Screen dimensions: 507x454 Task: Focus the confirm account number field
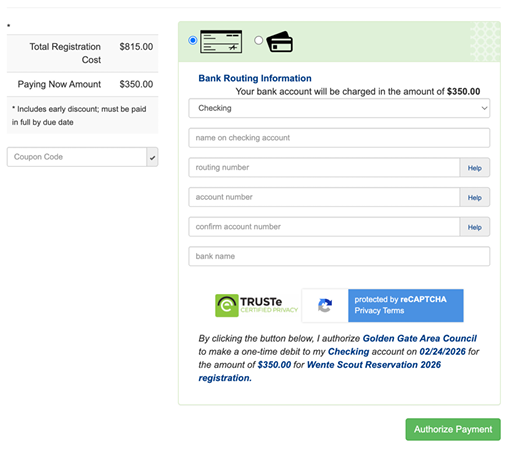(324, 227)
